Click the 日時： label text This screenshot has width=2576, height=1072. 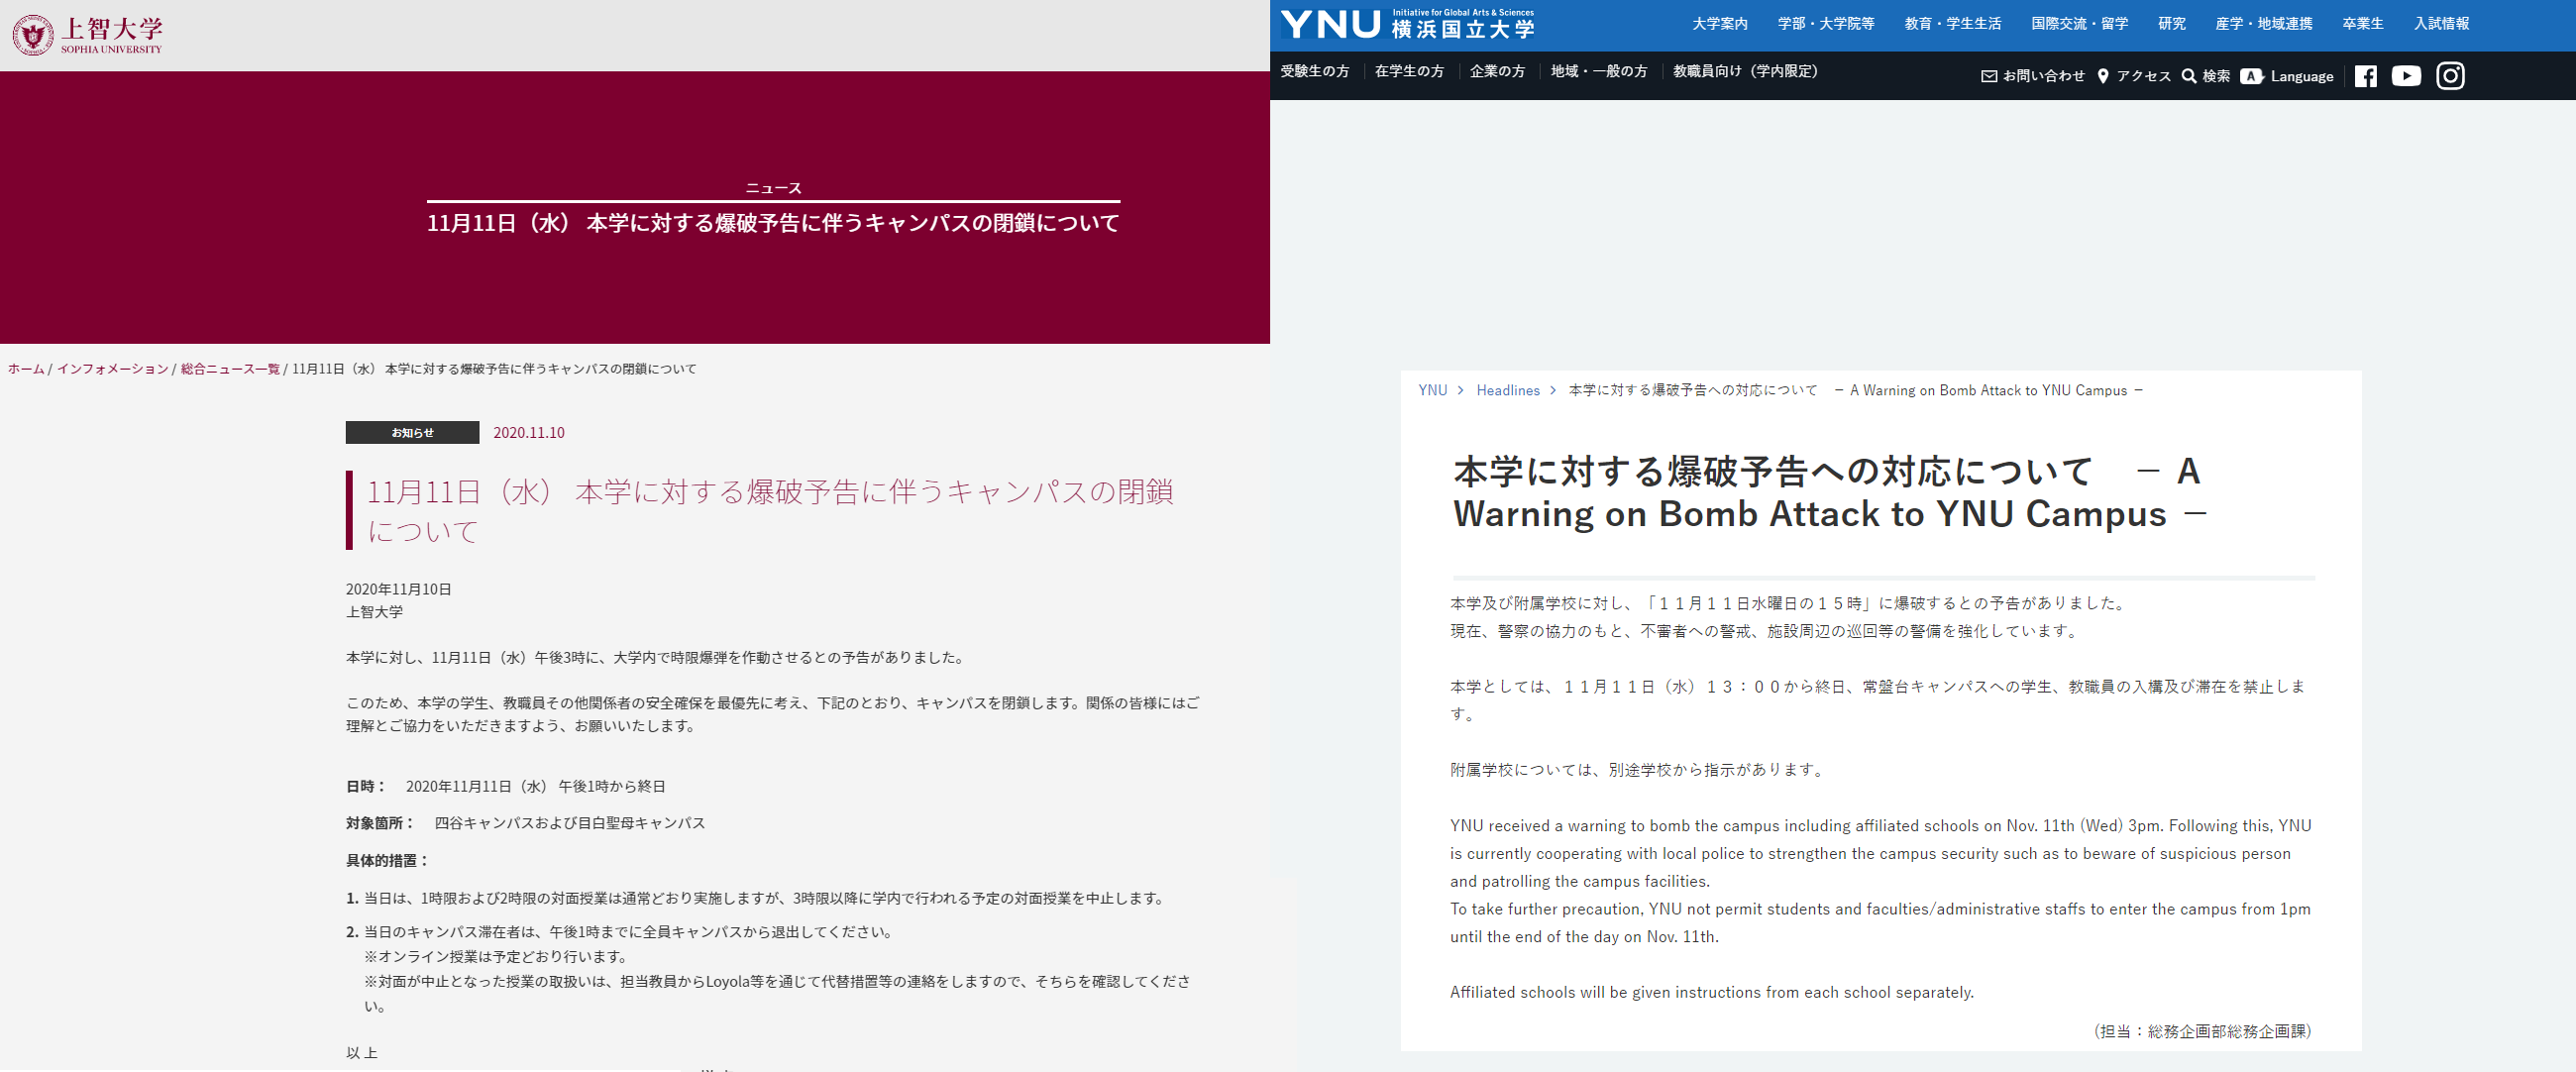(x=366, y=787)
